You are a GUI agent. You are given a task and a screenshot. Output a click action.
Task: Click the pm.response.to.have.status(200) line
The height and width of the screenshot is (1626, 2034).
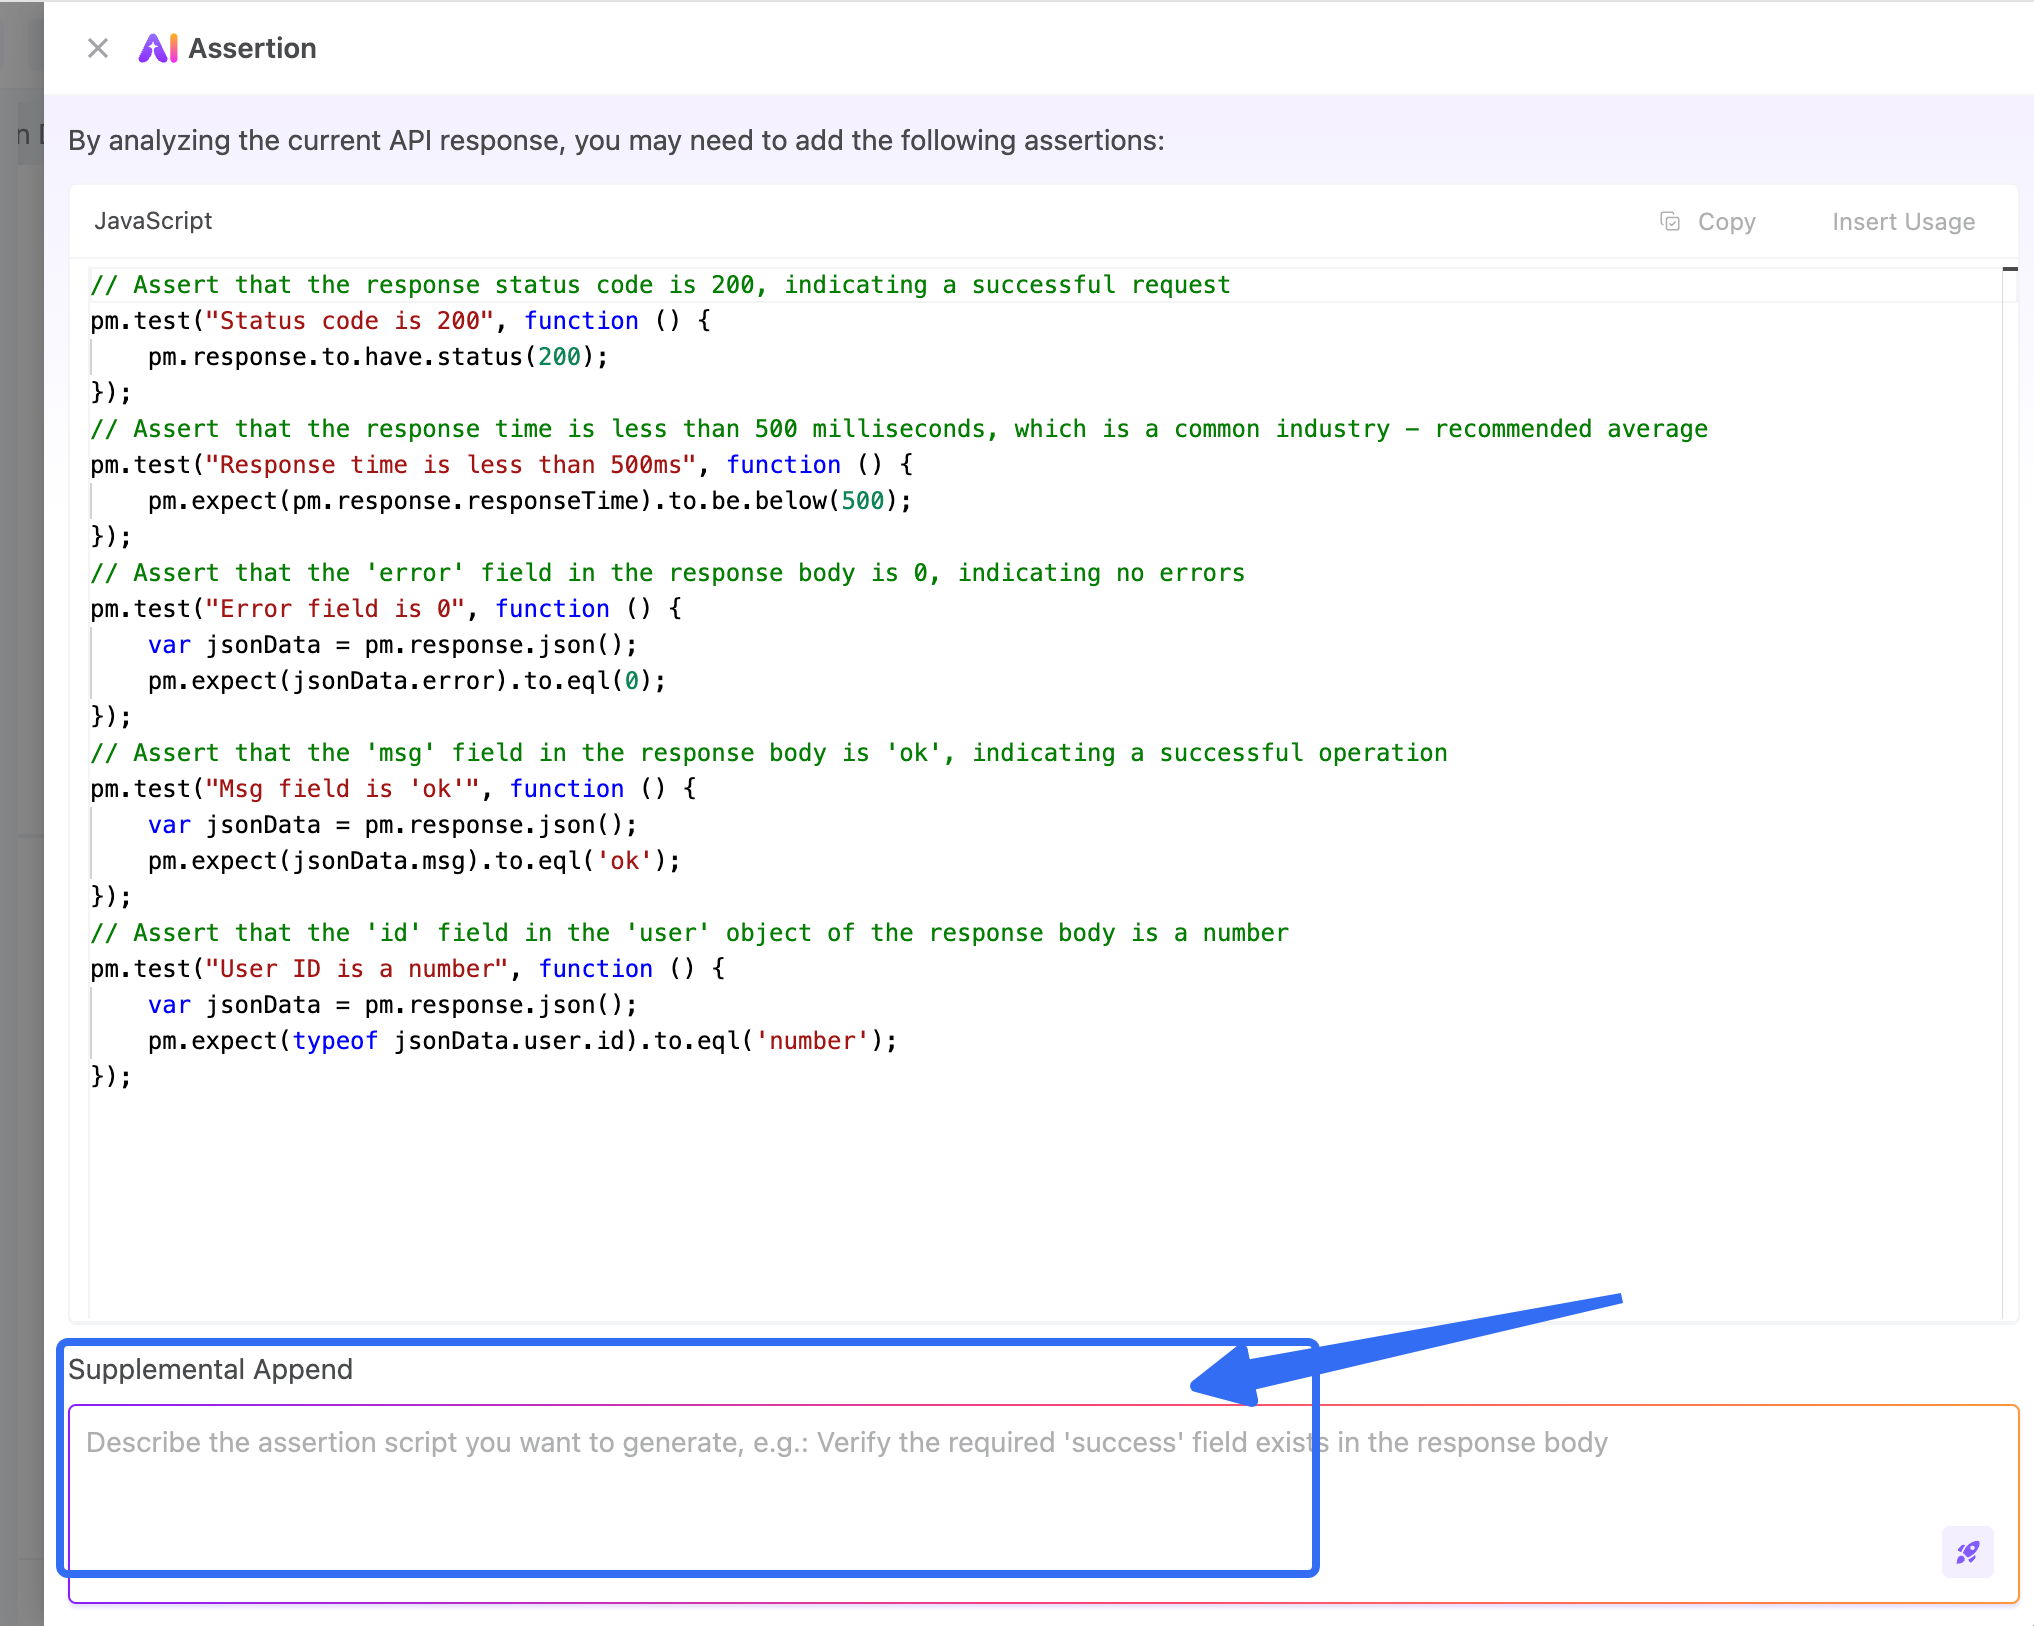tap(378, 357)
